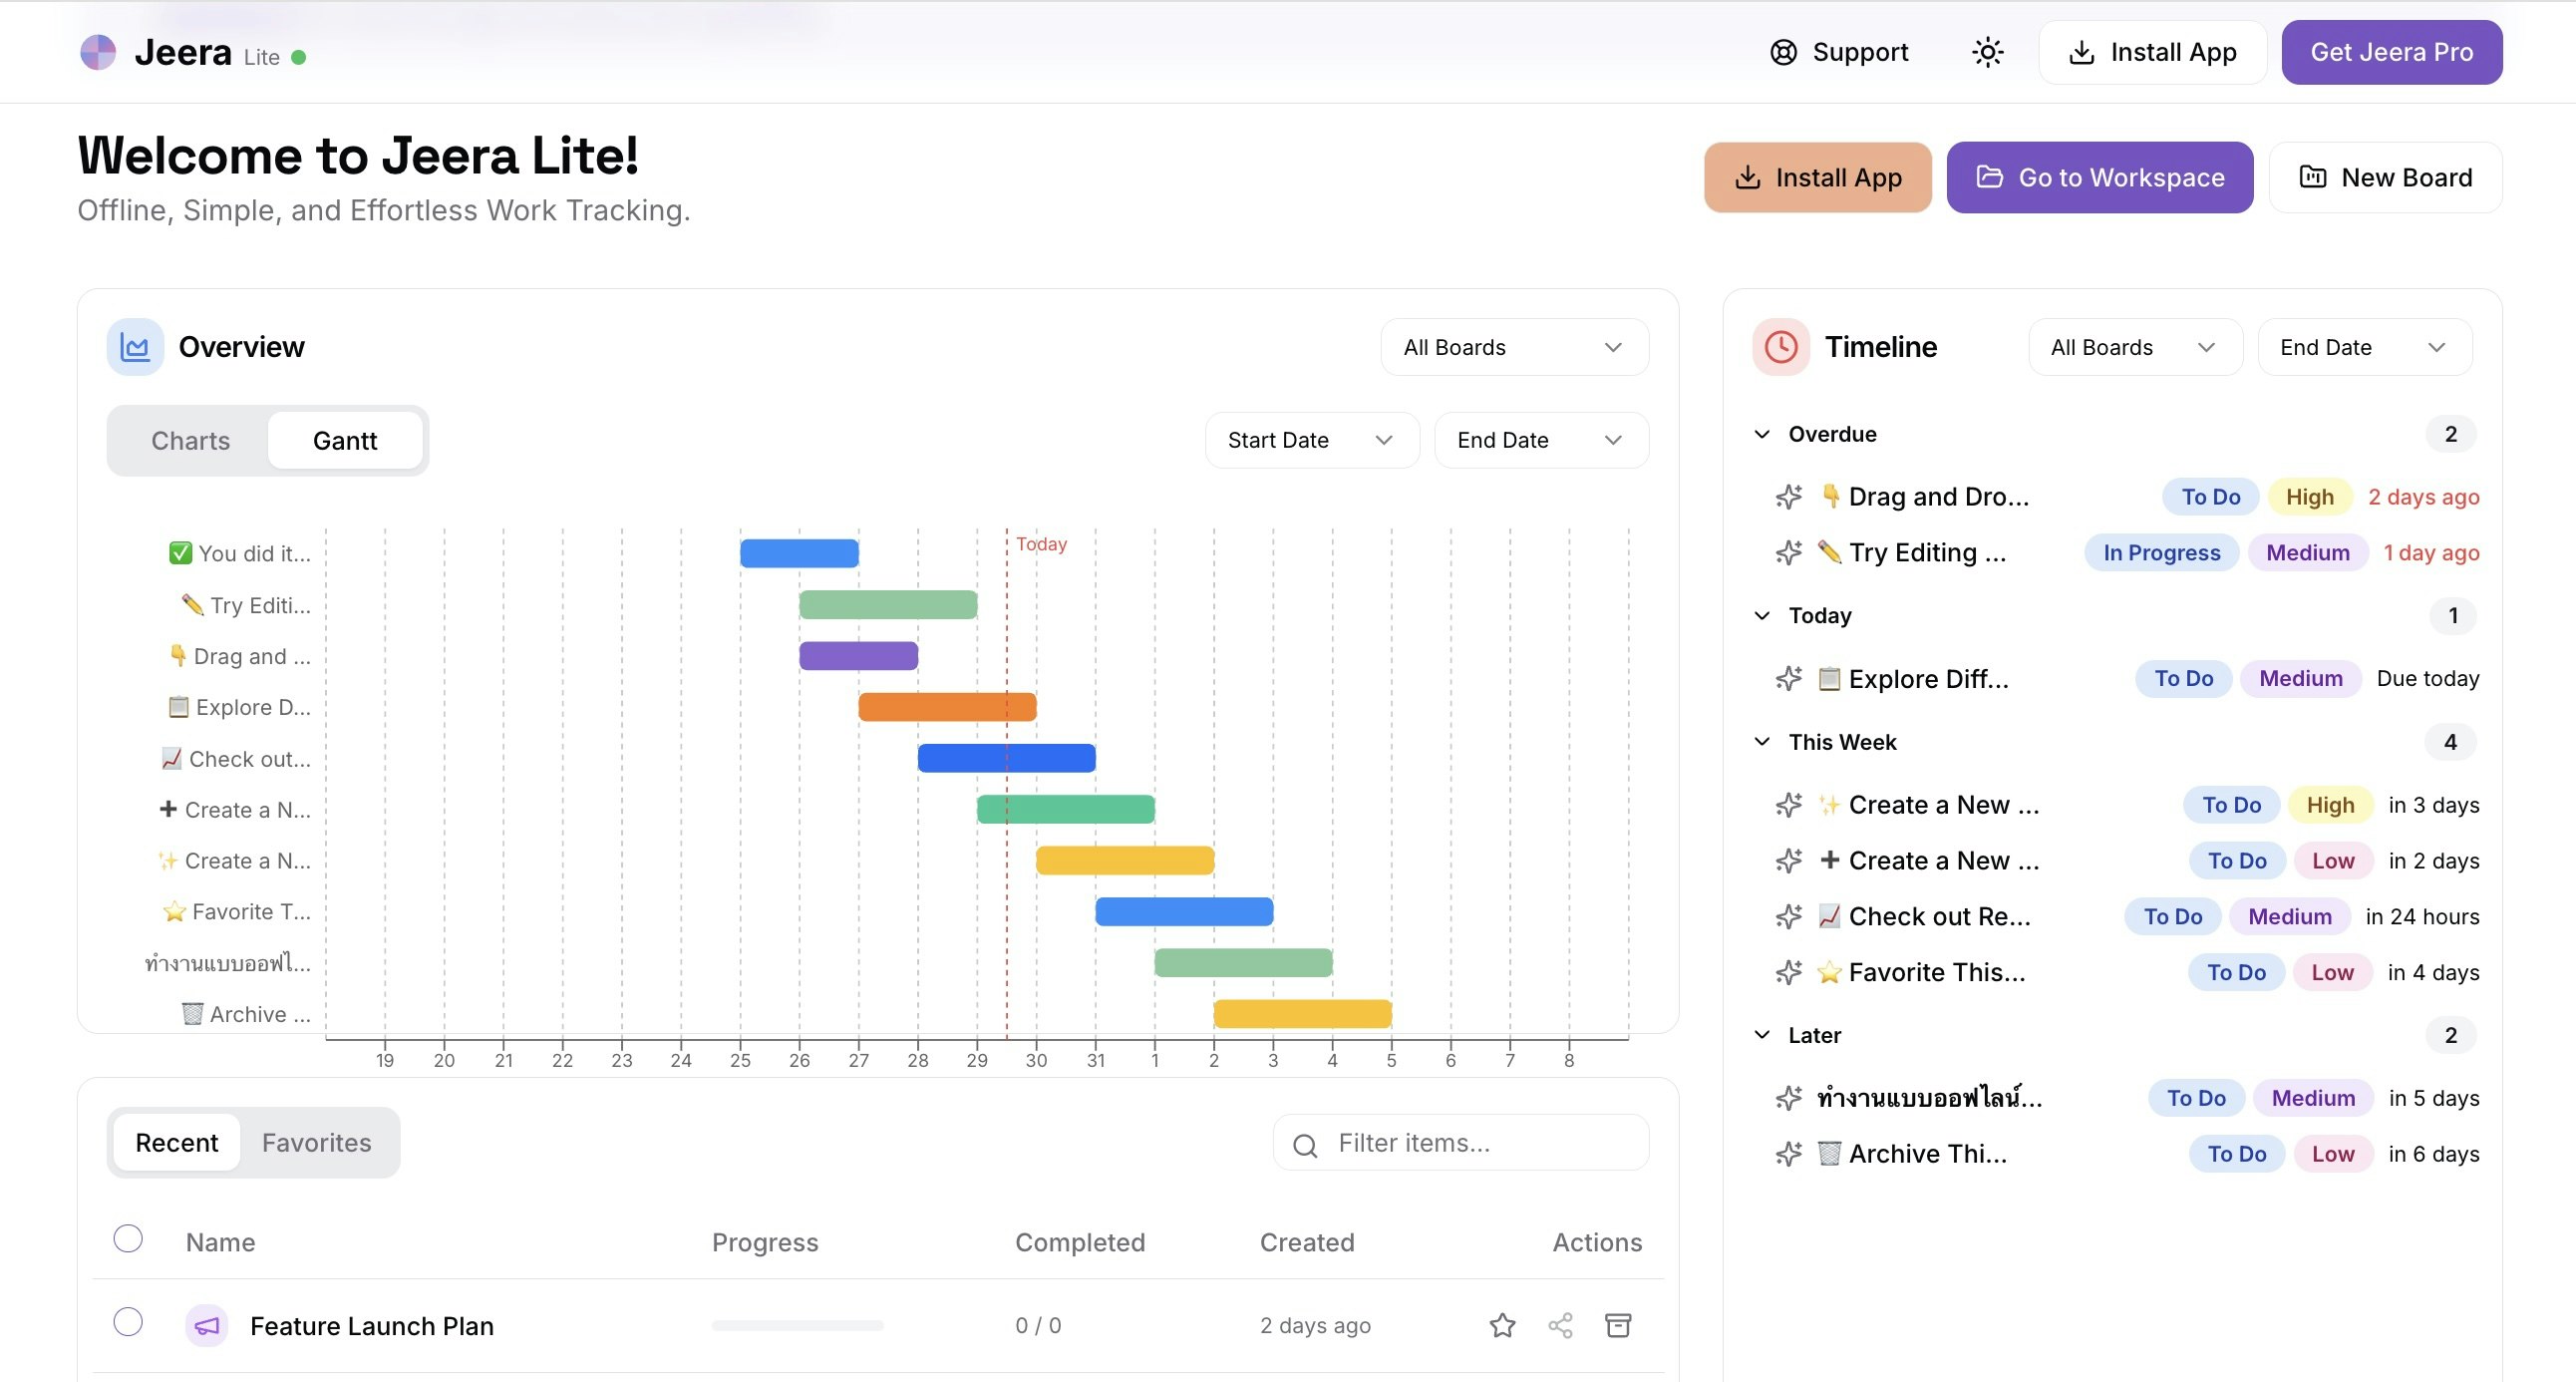Click the Go to Workspace button

[2099, 177]
